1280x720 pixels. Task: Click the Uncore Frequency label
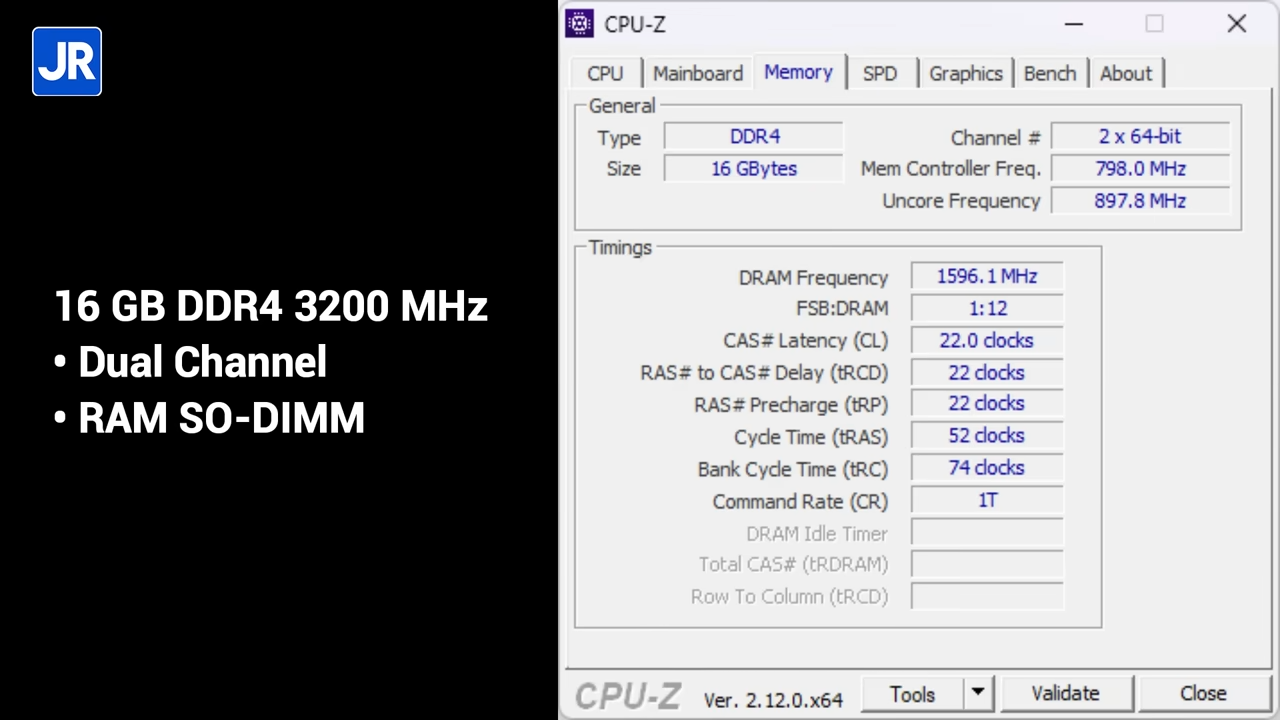click(961, 201)
